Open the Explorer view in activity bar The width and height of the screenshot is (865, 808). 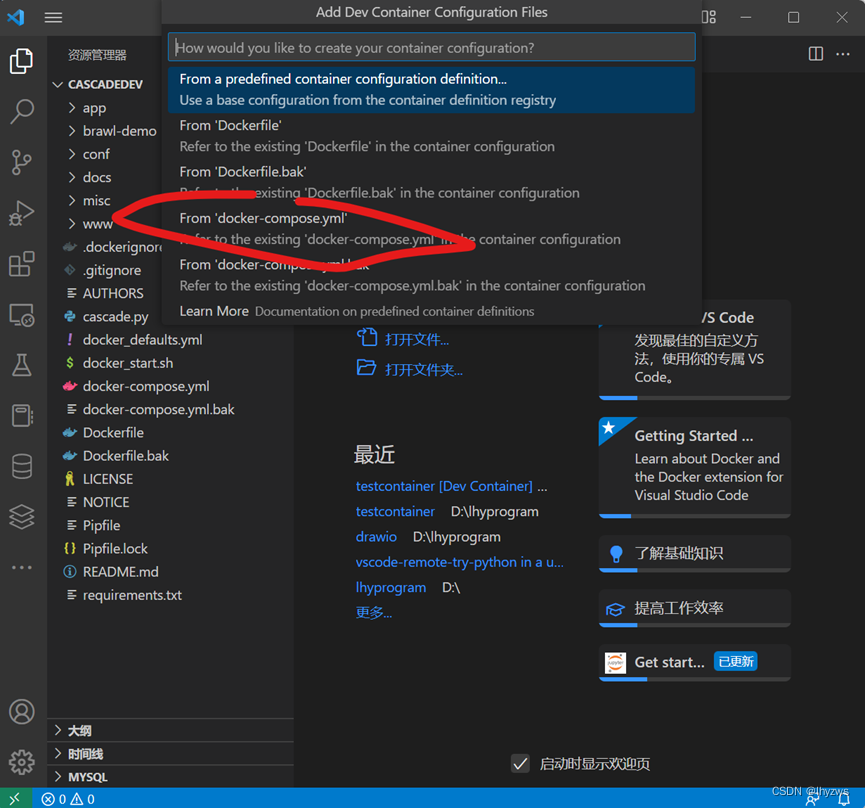pos(22,61)
